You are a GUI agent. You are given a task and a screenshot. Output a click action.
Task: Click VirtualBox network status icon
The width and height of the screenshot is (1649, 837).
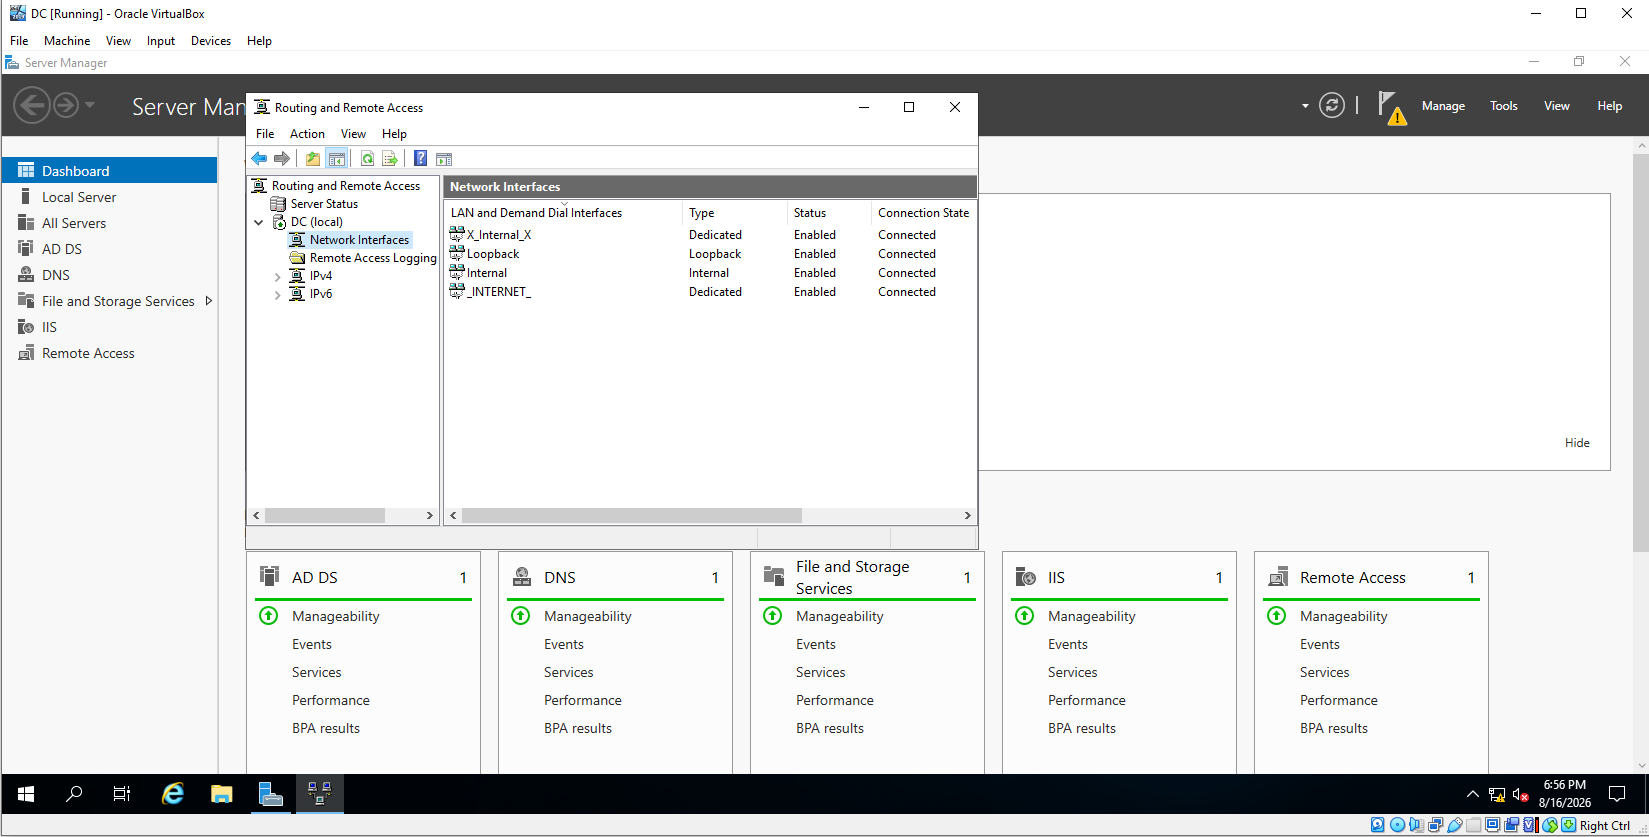[x=1435, y=825]
